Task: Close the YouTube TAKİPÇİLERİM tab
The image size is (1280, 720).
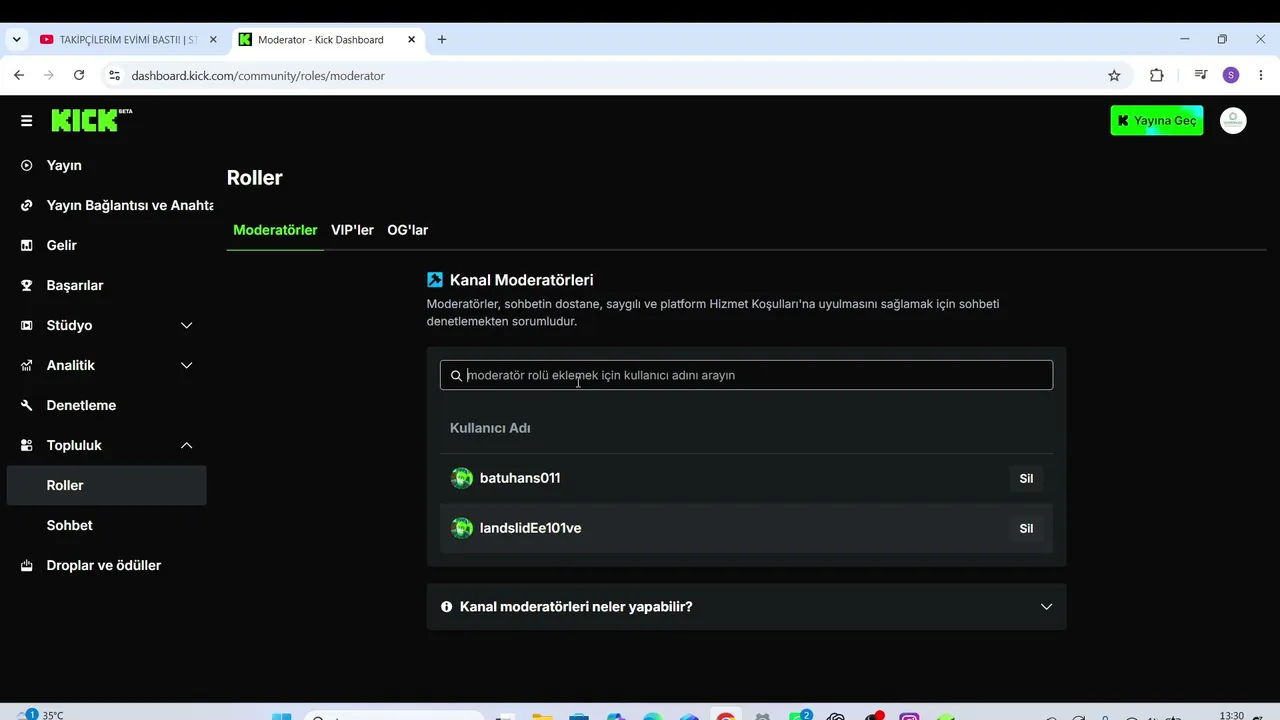Action: click(x=212, y=40)
